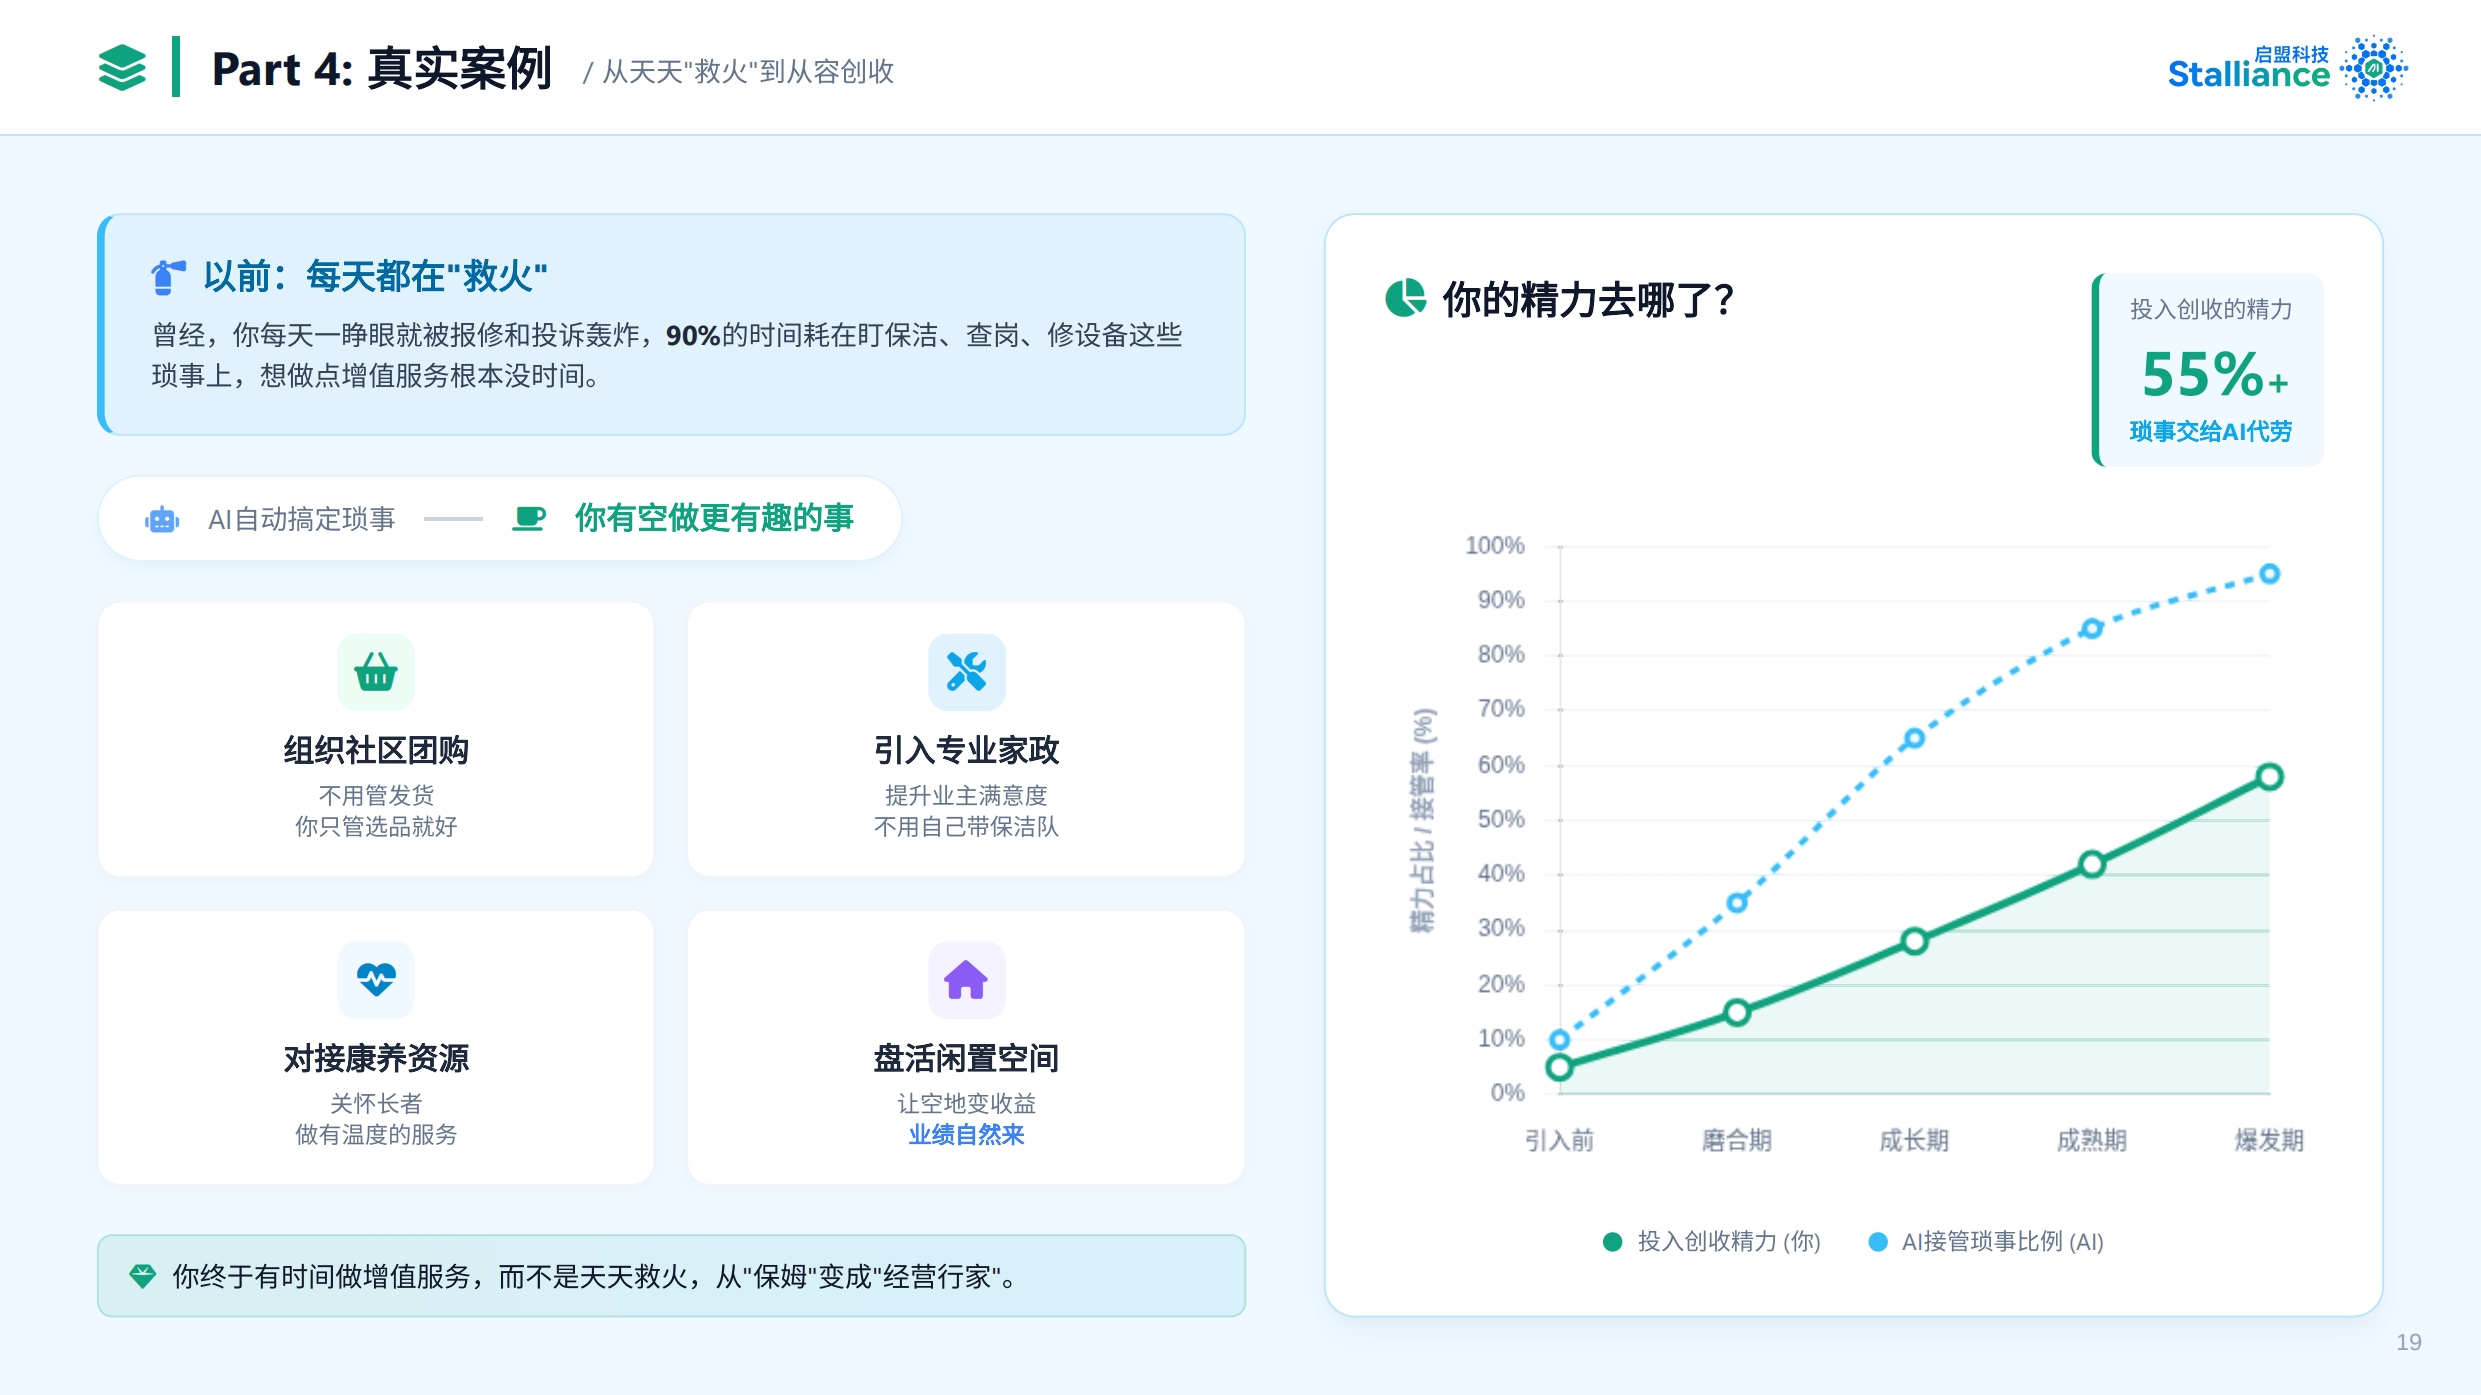Click the 业绩自然来 link text
The image size is (2481, 1395).
[966, 1135]
